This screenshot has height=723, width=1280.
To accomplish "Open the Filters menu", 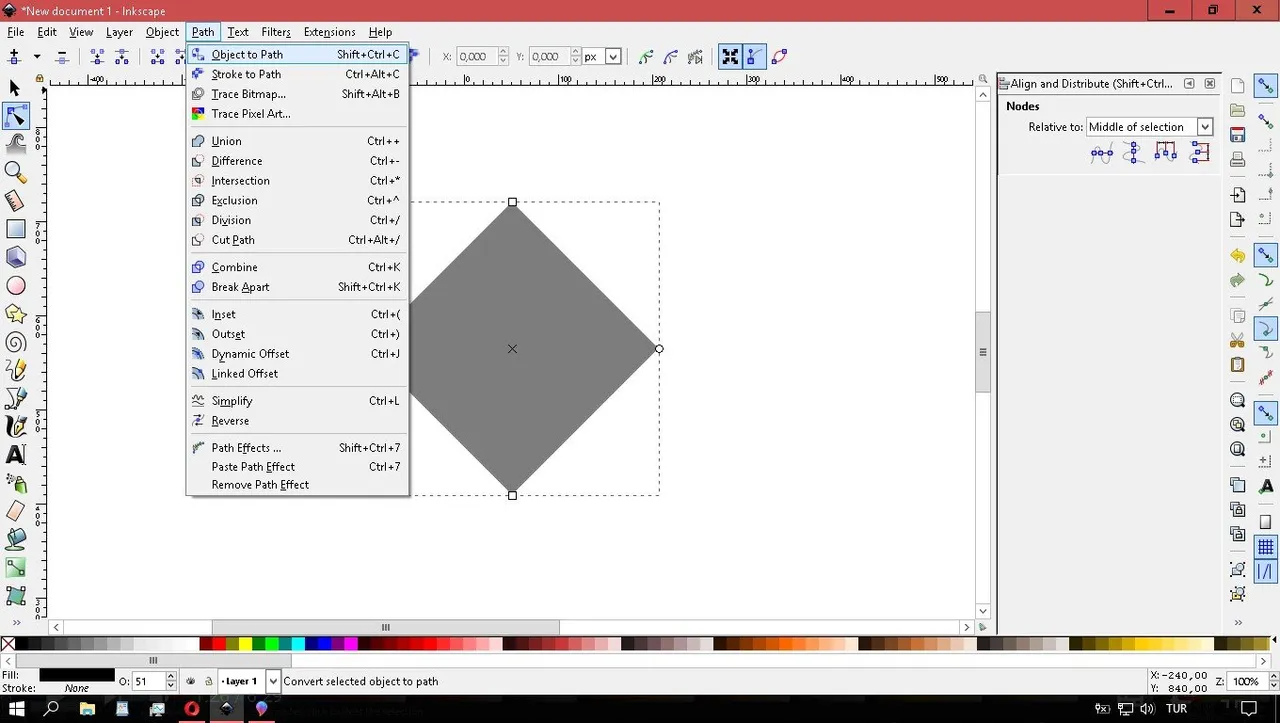I will tap(276, 32).
